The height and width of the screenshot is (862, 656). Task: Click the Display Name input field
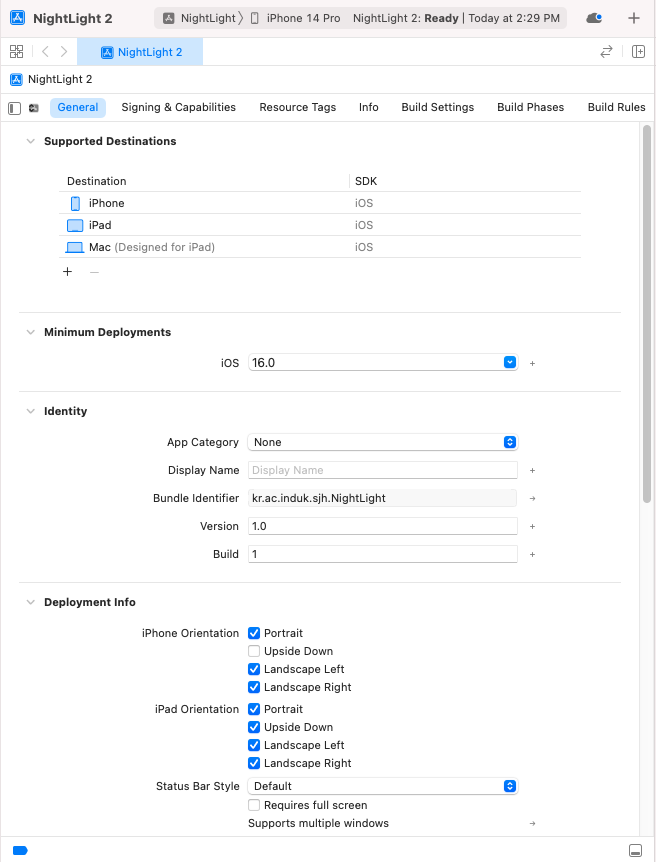coord(383,471)
